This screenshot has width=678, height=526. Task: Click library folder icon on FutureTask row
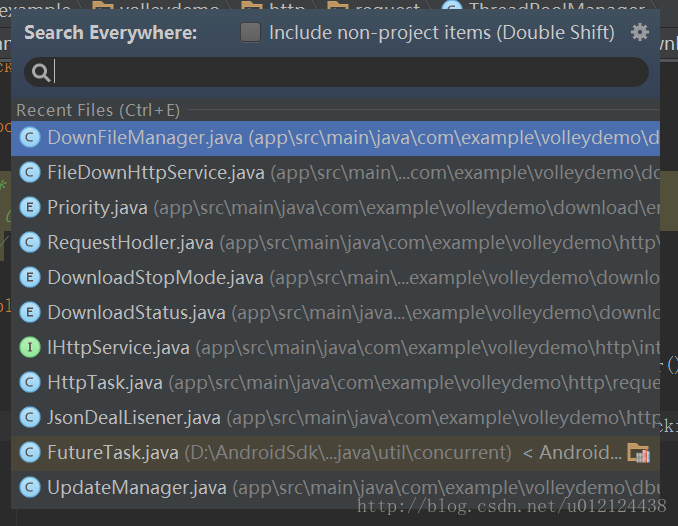click(639, 453)
